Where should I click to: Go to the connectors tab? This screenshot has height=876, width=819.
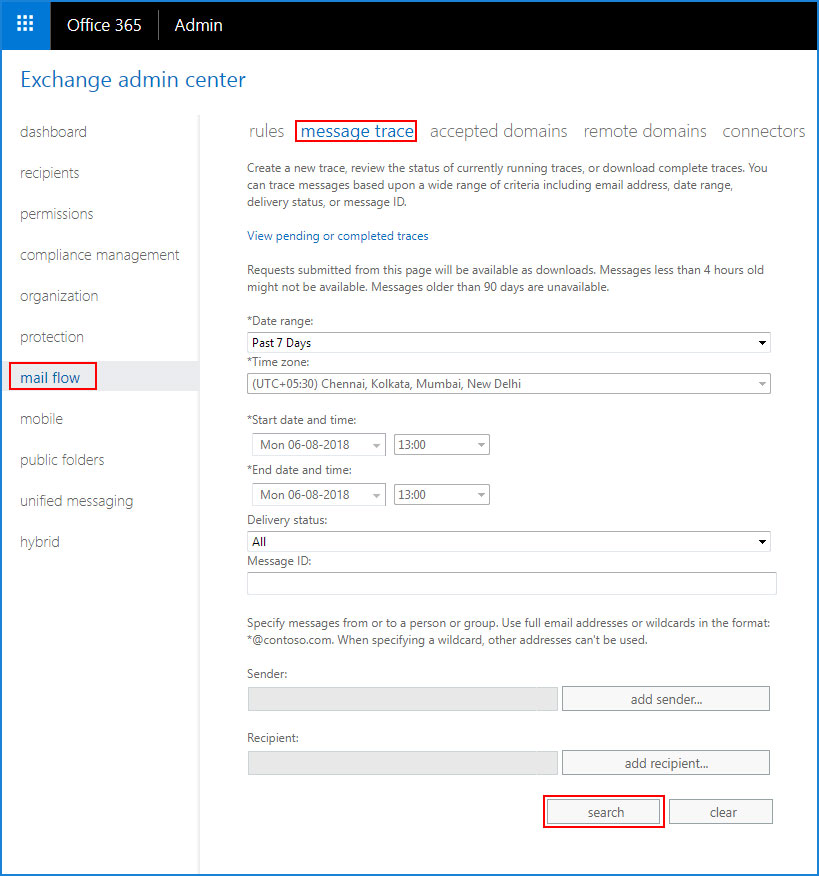tap(764, 131)
